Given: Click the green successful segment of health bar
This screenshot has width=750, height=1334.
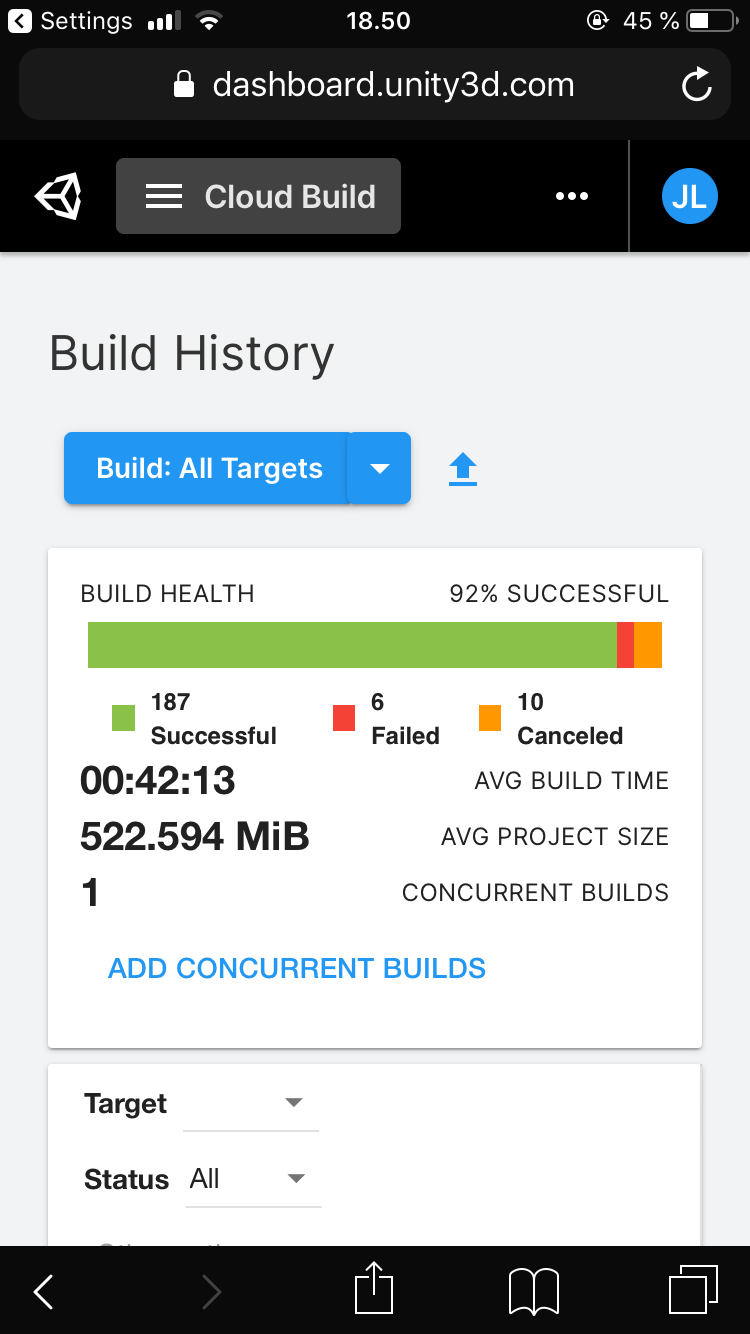Looking at the screenshot, I should pos(352,645).
